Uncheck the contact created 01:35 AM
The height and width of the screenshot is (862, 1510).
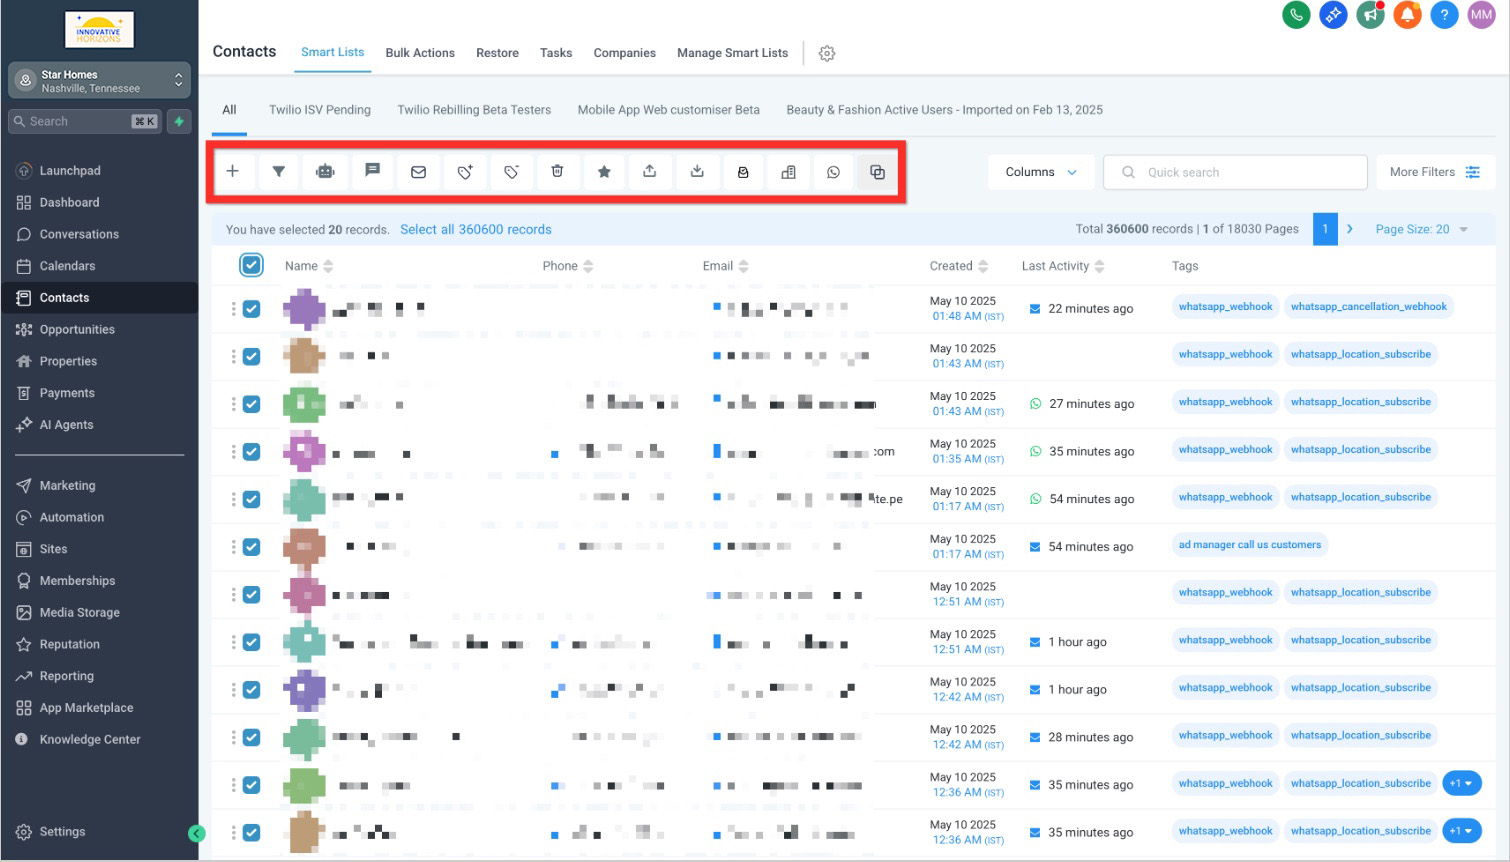(251, 452)
